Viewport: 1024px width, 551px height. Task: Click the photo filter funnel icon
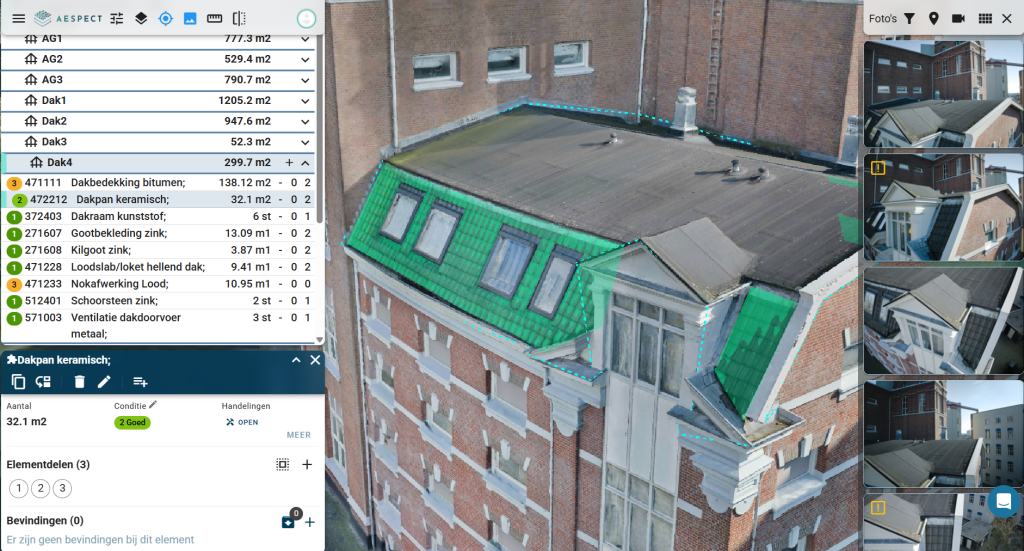[909, 18]
